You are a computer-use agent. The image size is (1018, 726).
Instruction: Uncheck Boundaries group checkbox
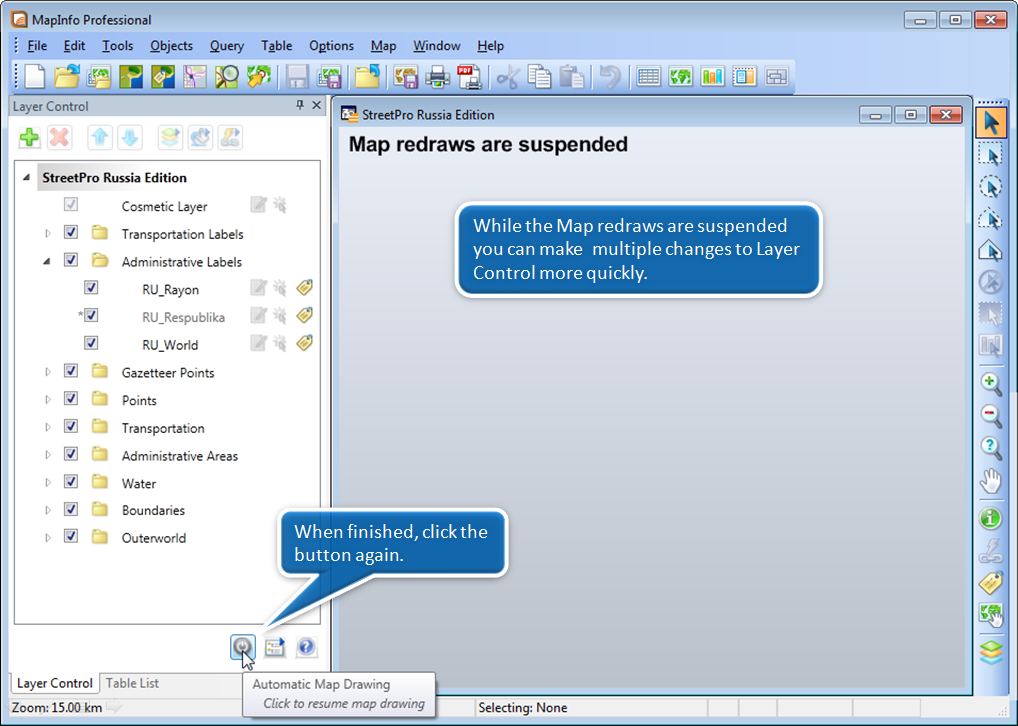pos(71,509)
